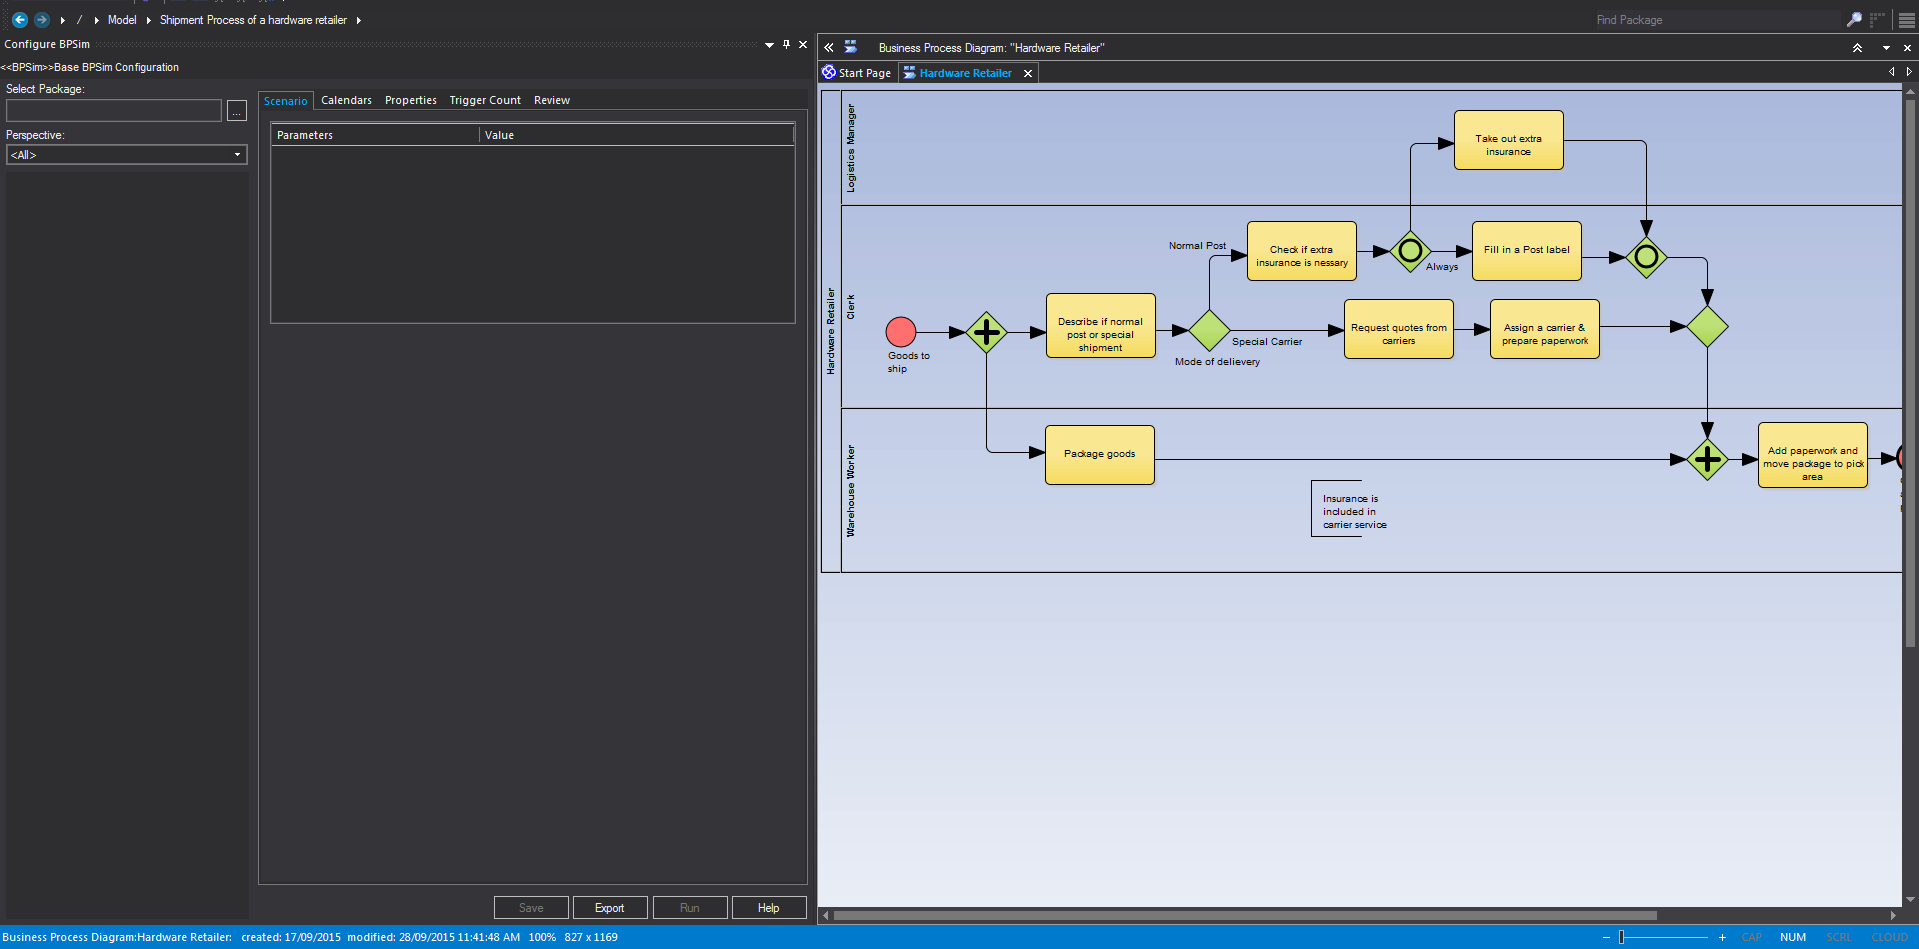Click the double-chevron collapse icon beside diagram title

click(x=829, y=47)
